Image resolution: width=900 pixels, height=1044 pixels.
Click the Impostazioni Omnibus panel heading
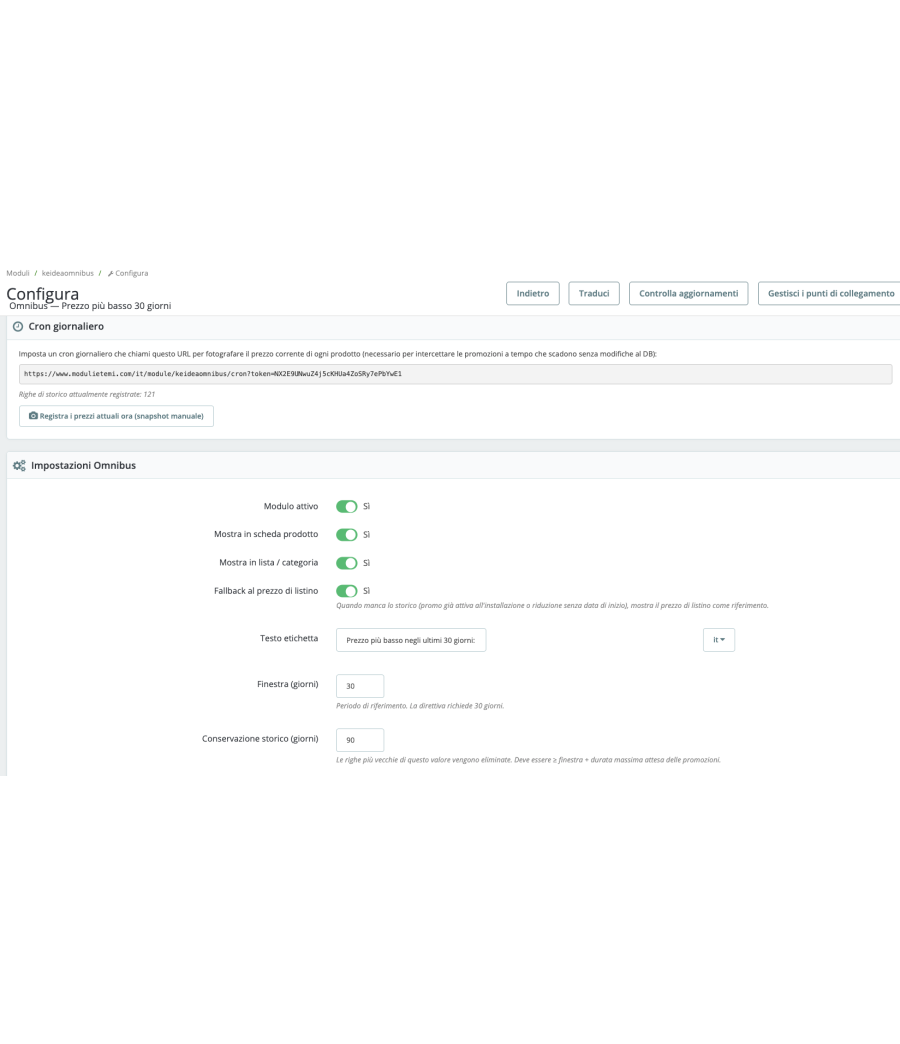pyautogui.click(x=83, y=465)
